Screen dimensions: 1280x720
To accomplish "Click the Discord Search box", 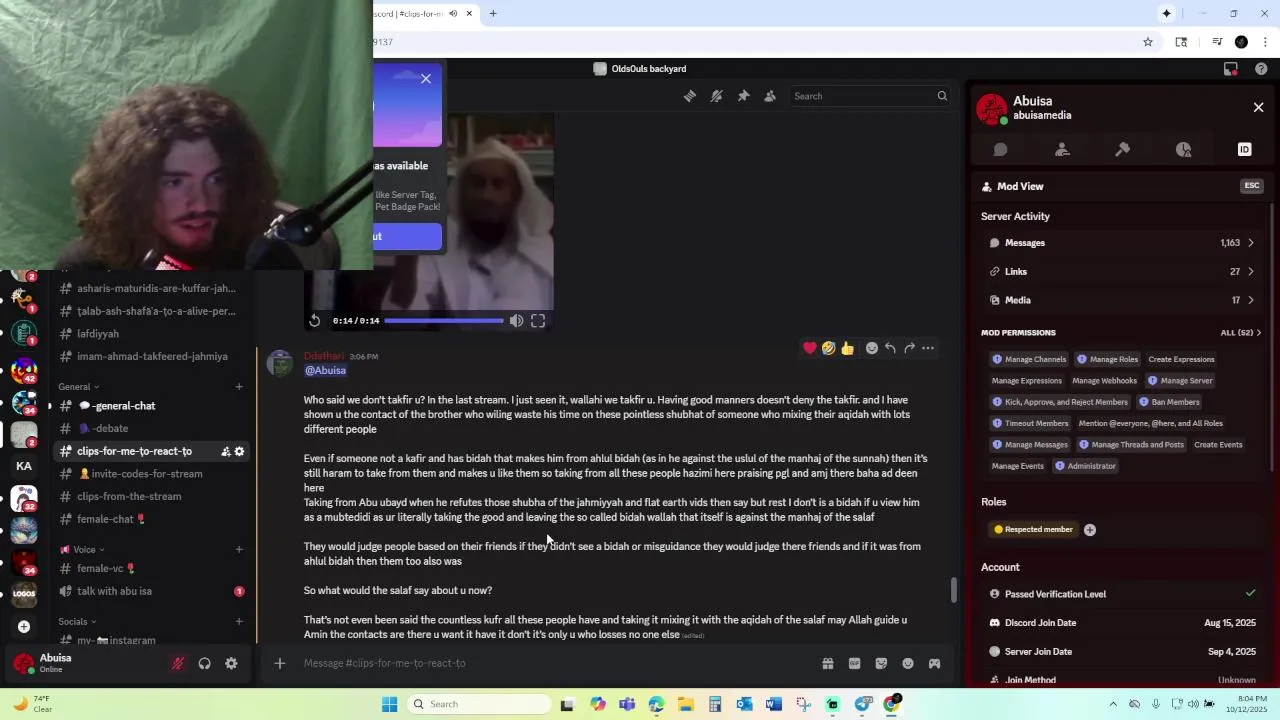I will [868, 96].
